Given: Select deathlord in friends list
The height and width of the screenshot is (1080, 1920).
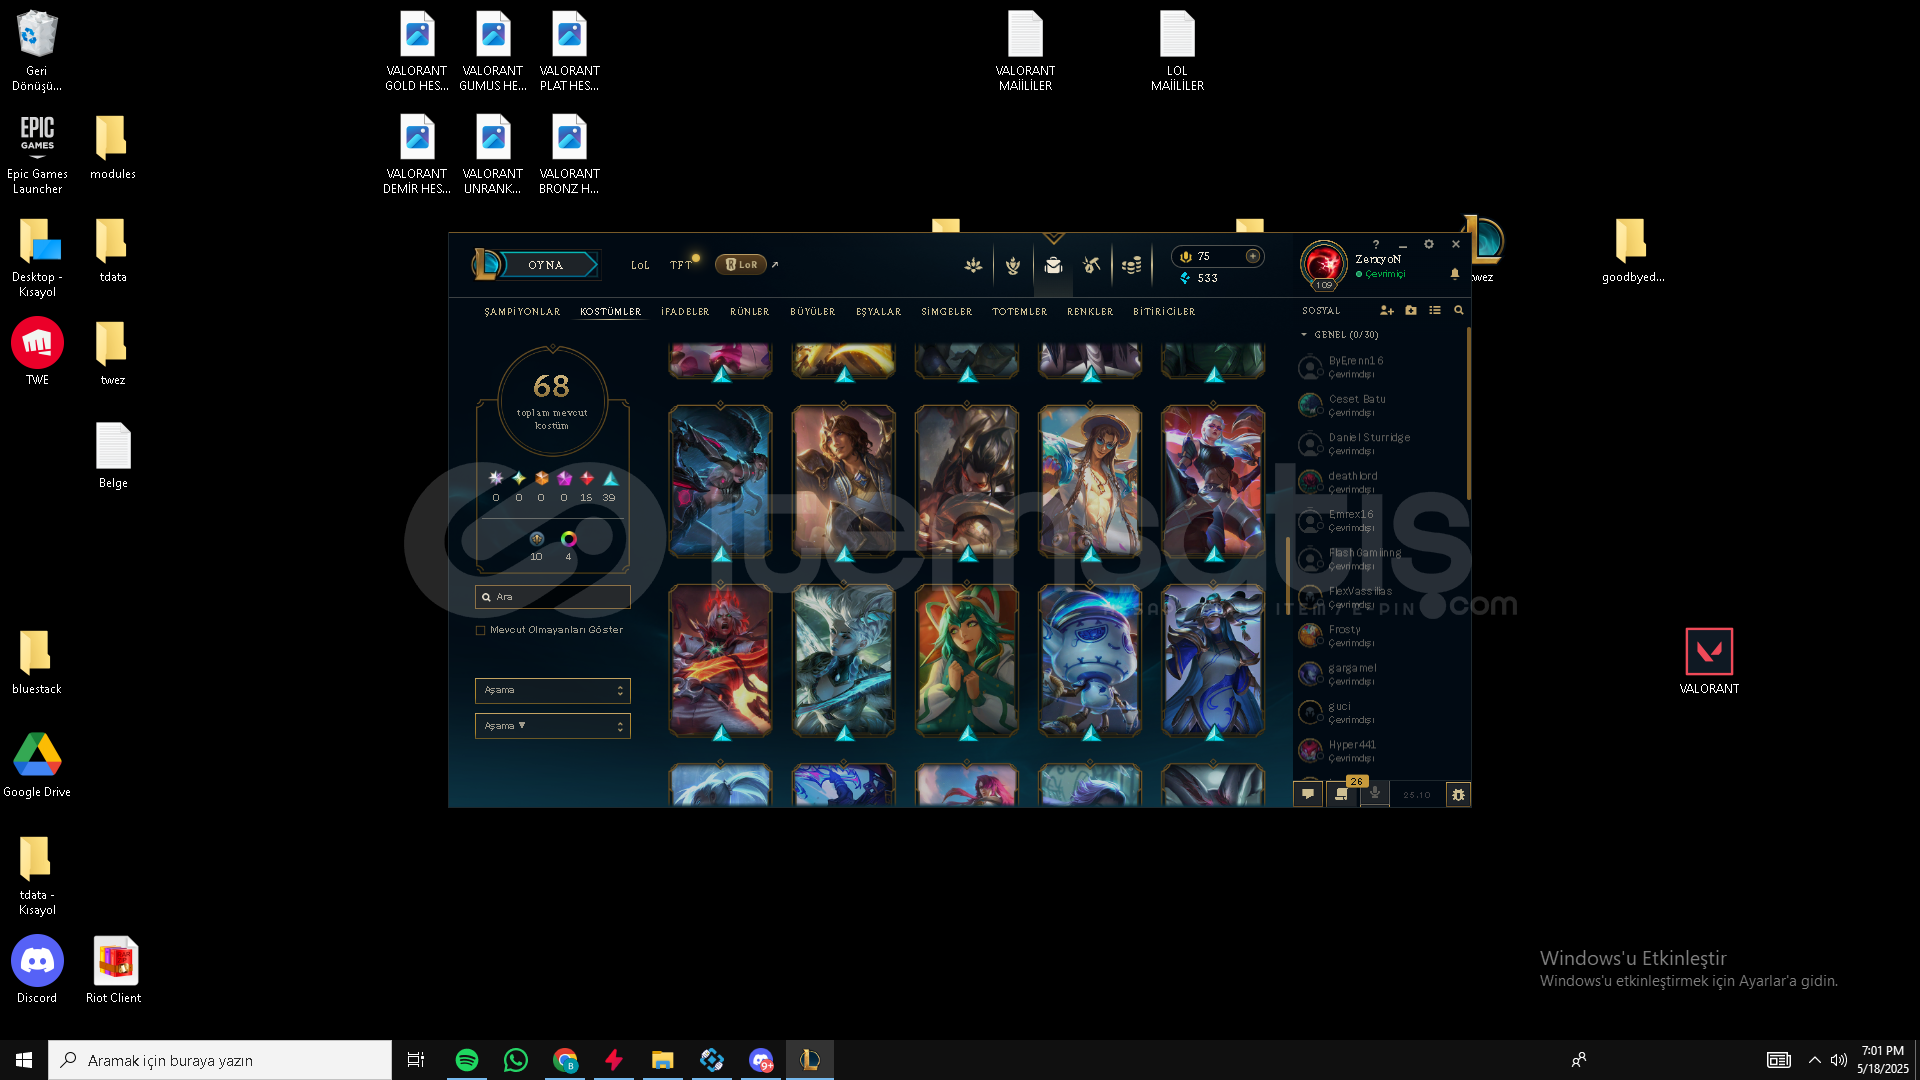Looking at the screenshot, I should (1380, 482).
